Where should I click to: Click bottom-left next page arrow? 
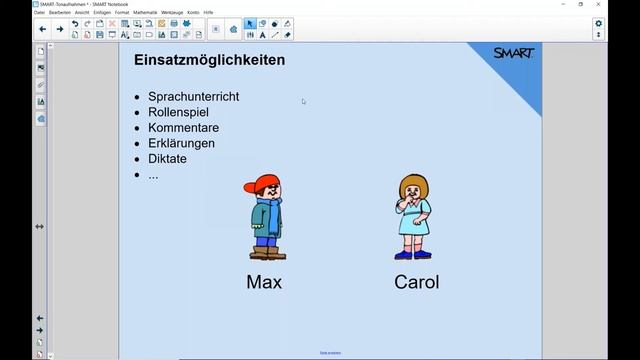click(x=40, y=330)
